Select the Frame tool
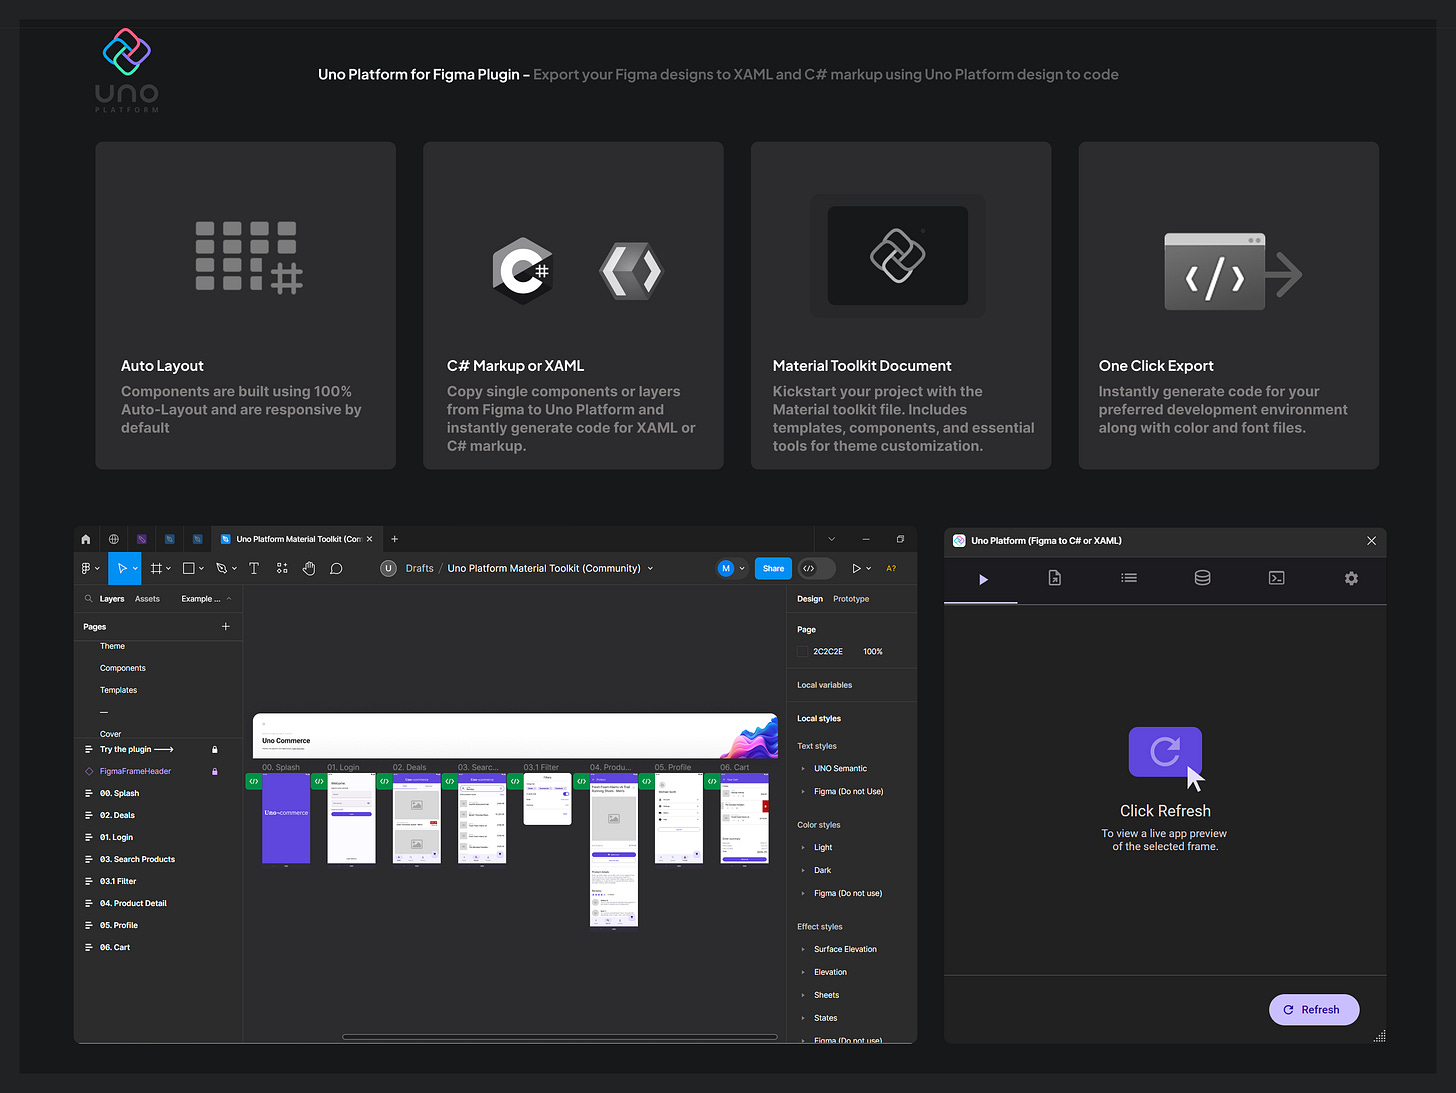 click(x=157, y=568)
